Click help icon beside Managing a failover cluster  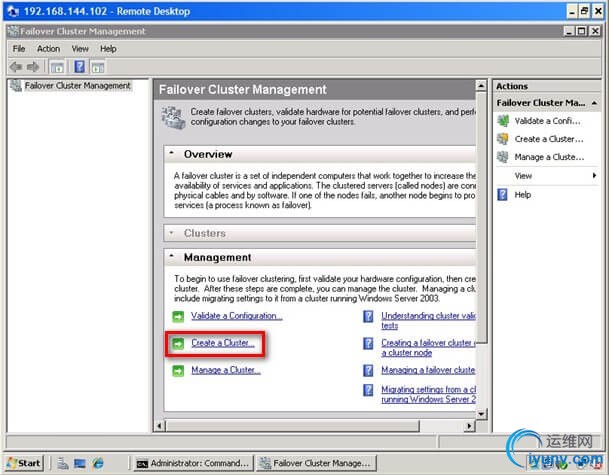(368, 370)
